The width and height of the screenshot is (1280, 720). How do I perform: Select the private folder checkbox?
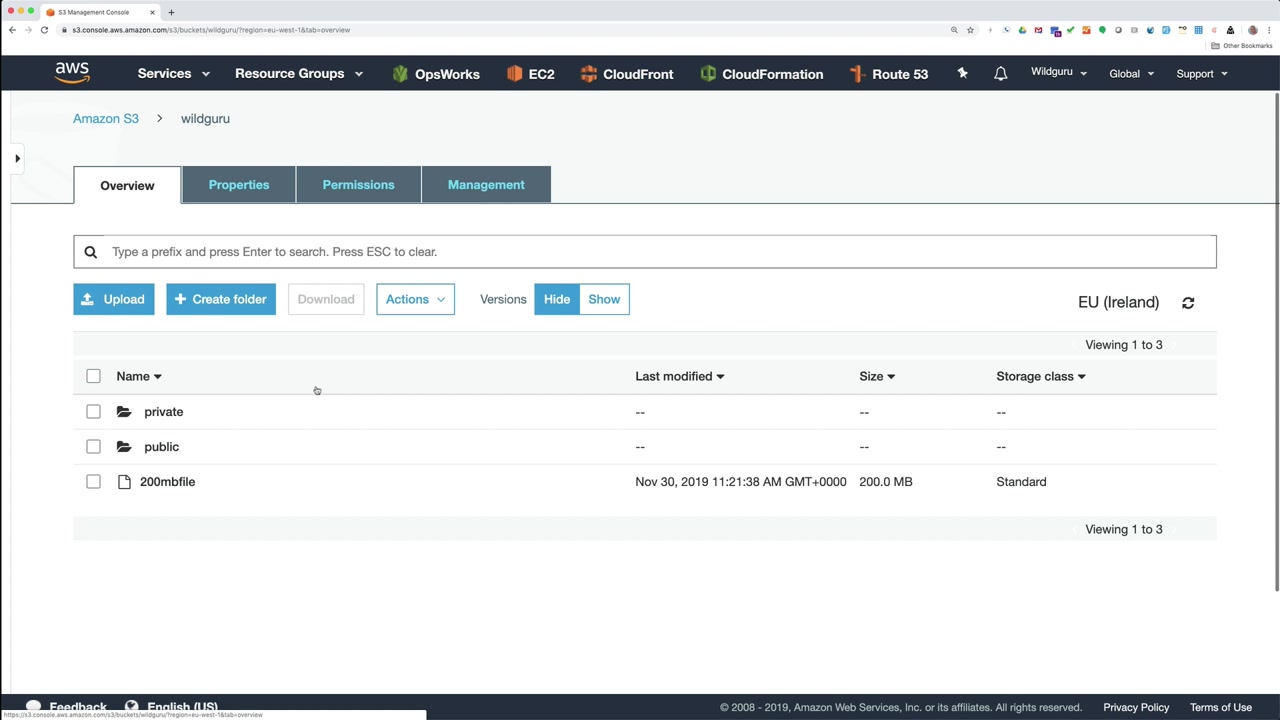point(93,412)
